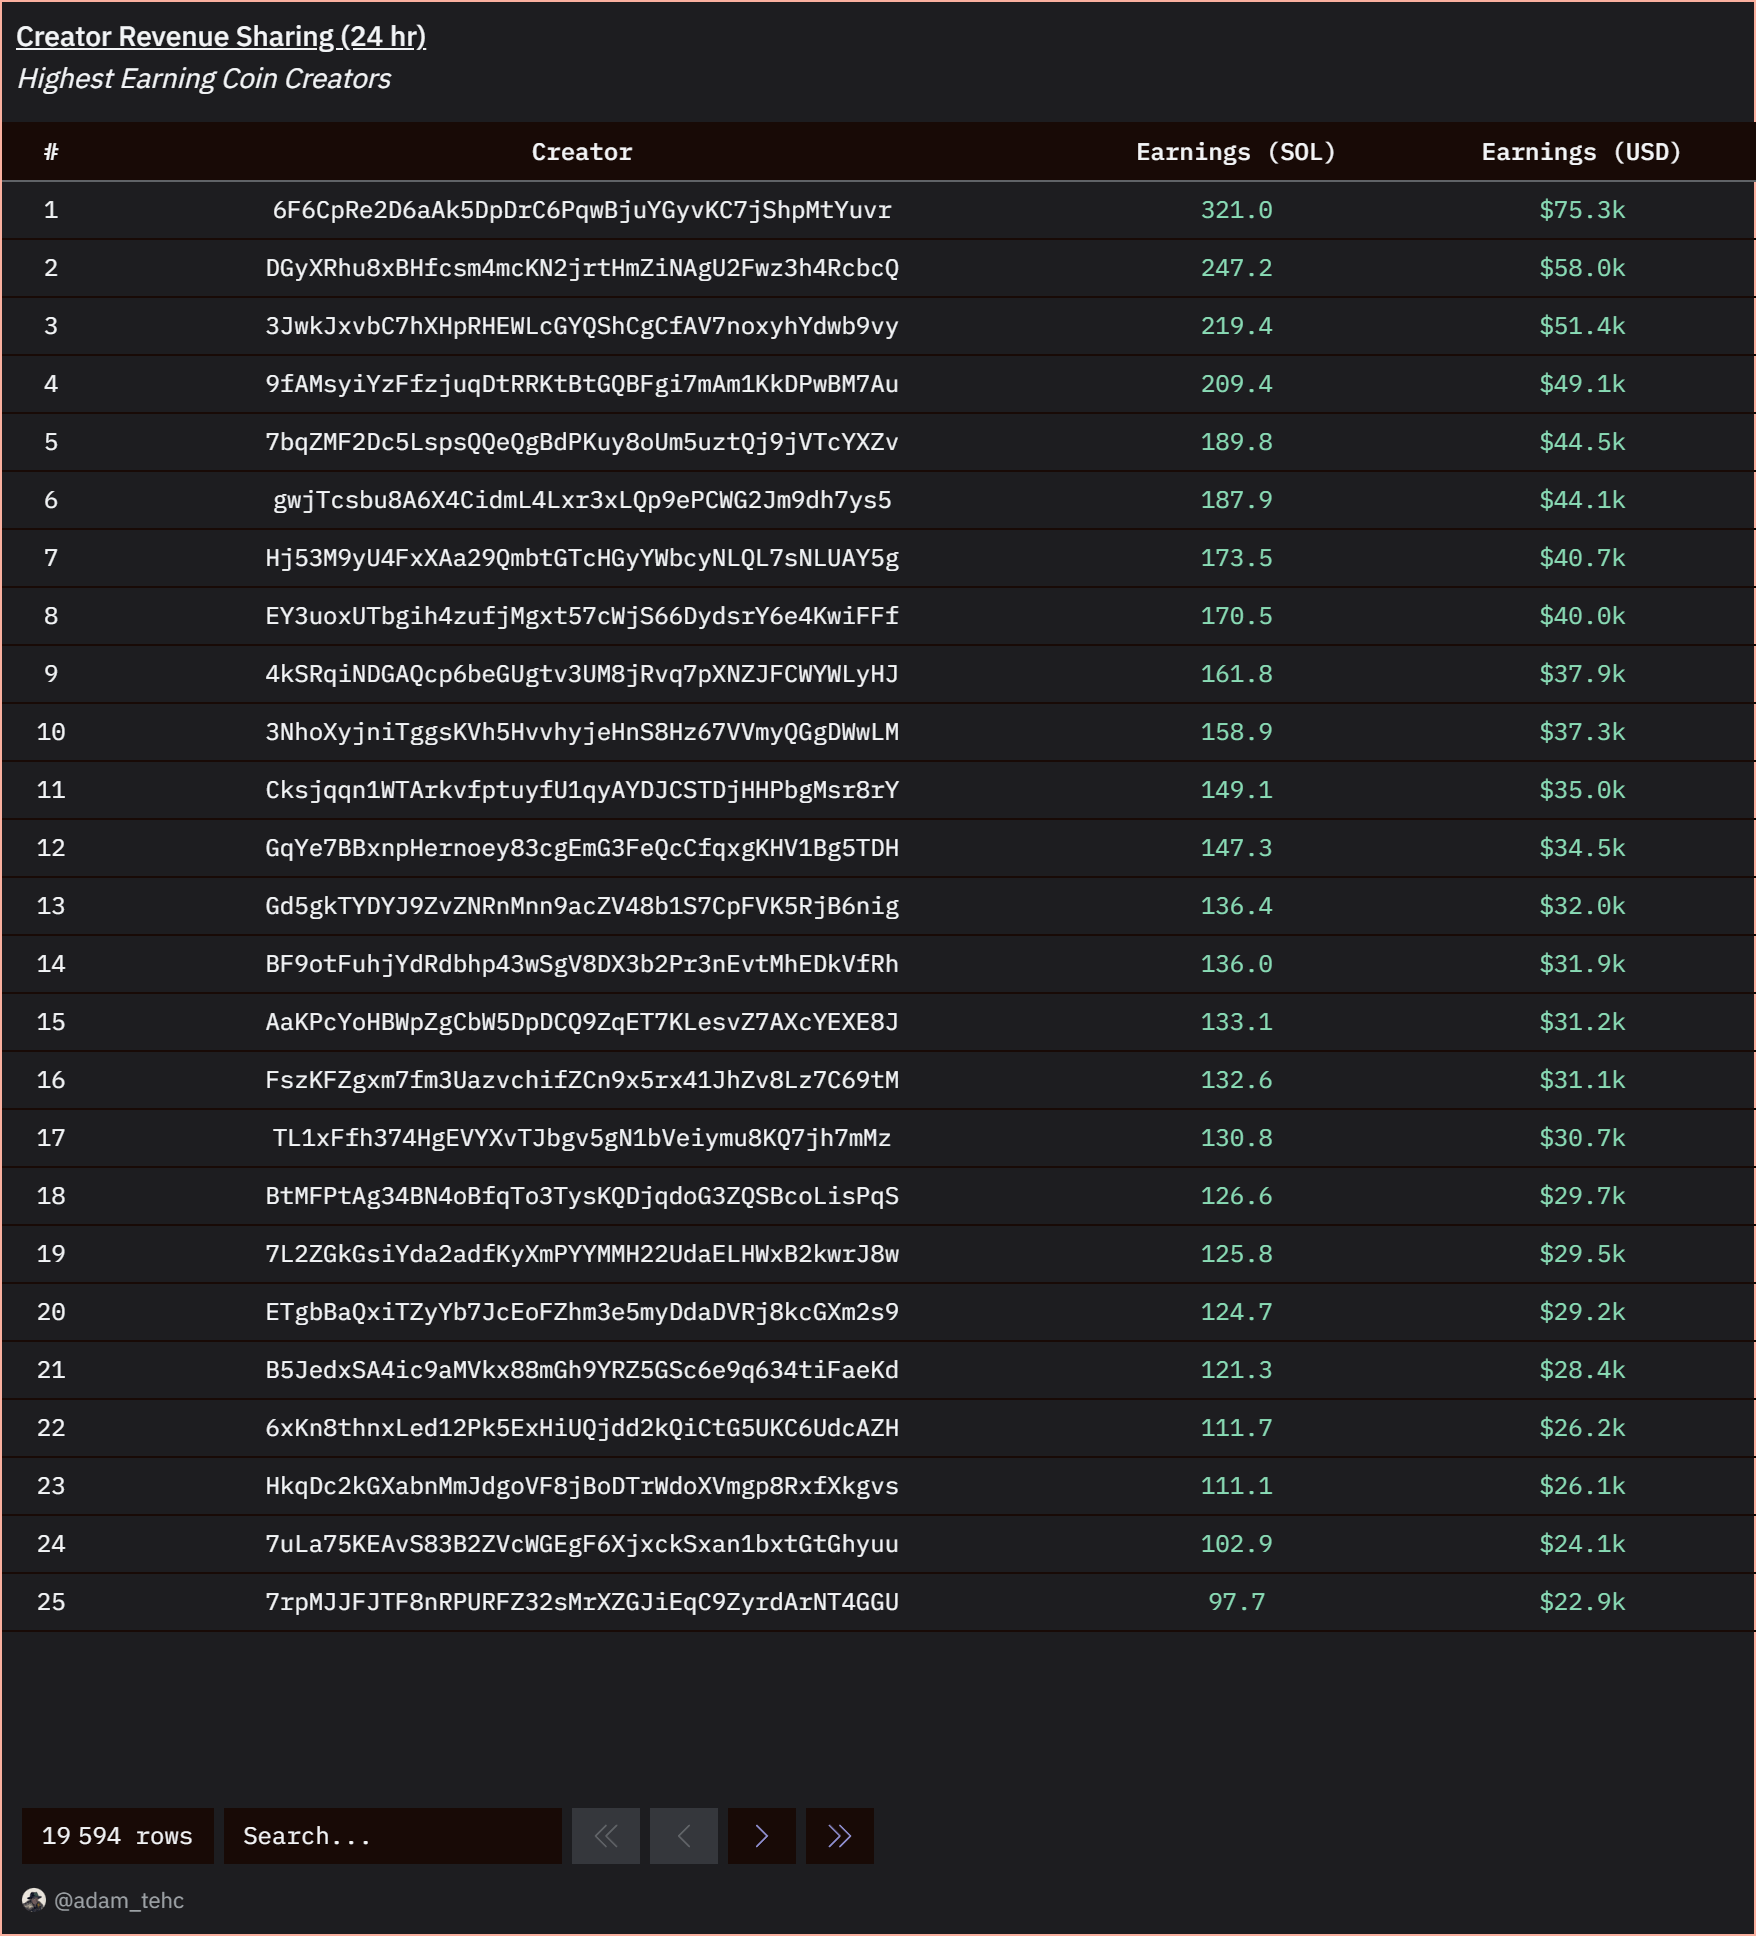1756x1936 pixels.
Task: Open the @adam_tehc author link
Action: [118, 1900]
